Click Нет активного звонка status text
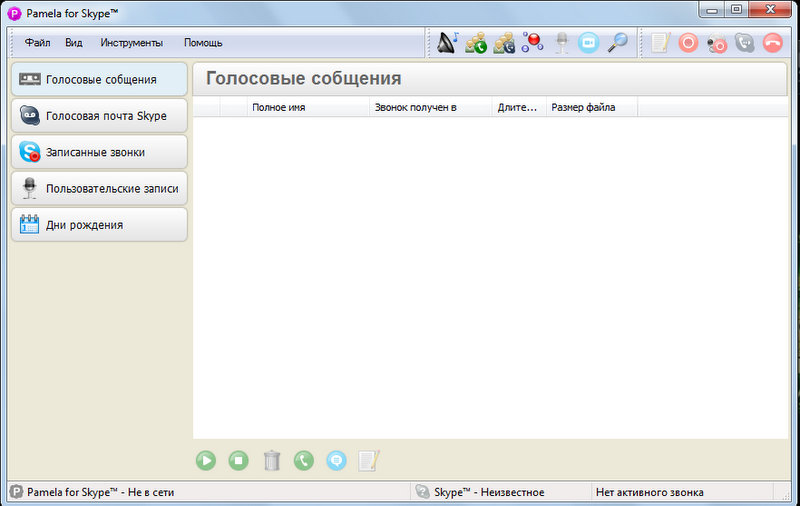 (649, 492)
